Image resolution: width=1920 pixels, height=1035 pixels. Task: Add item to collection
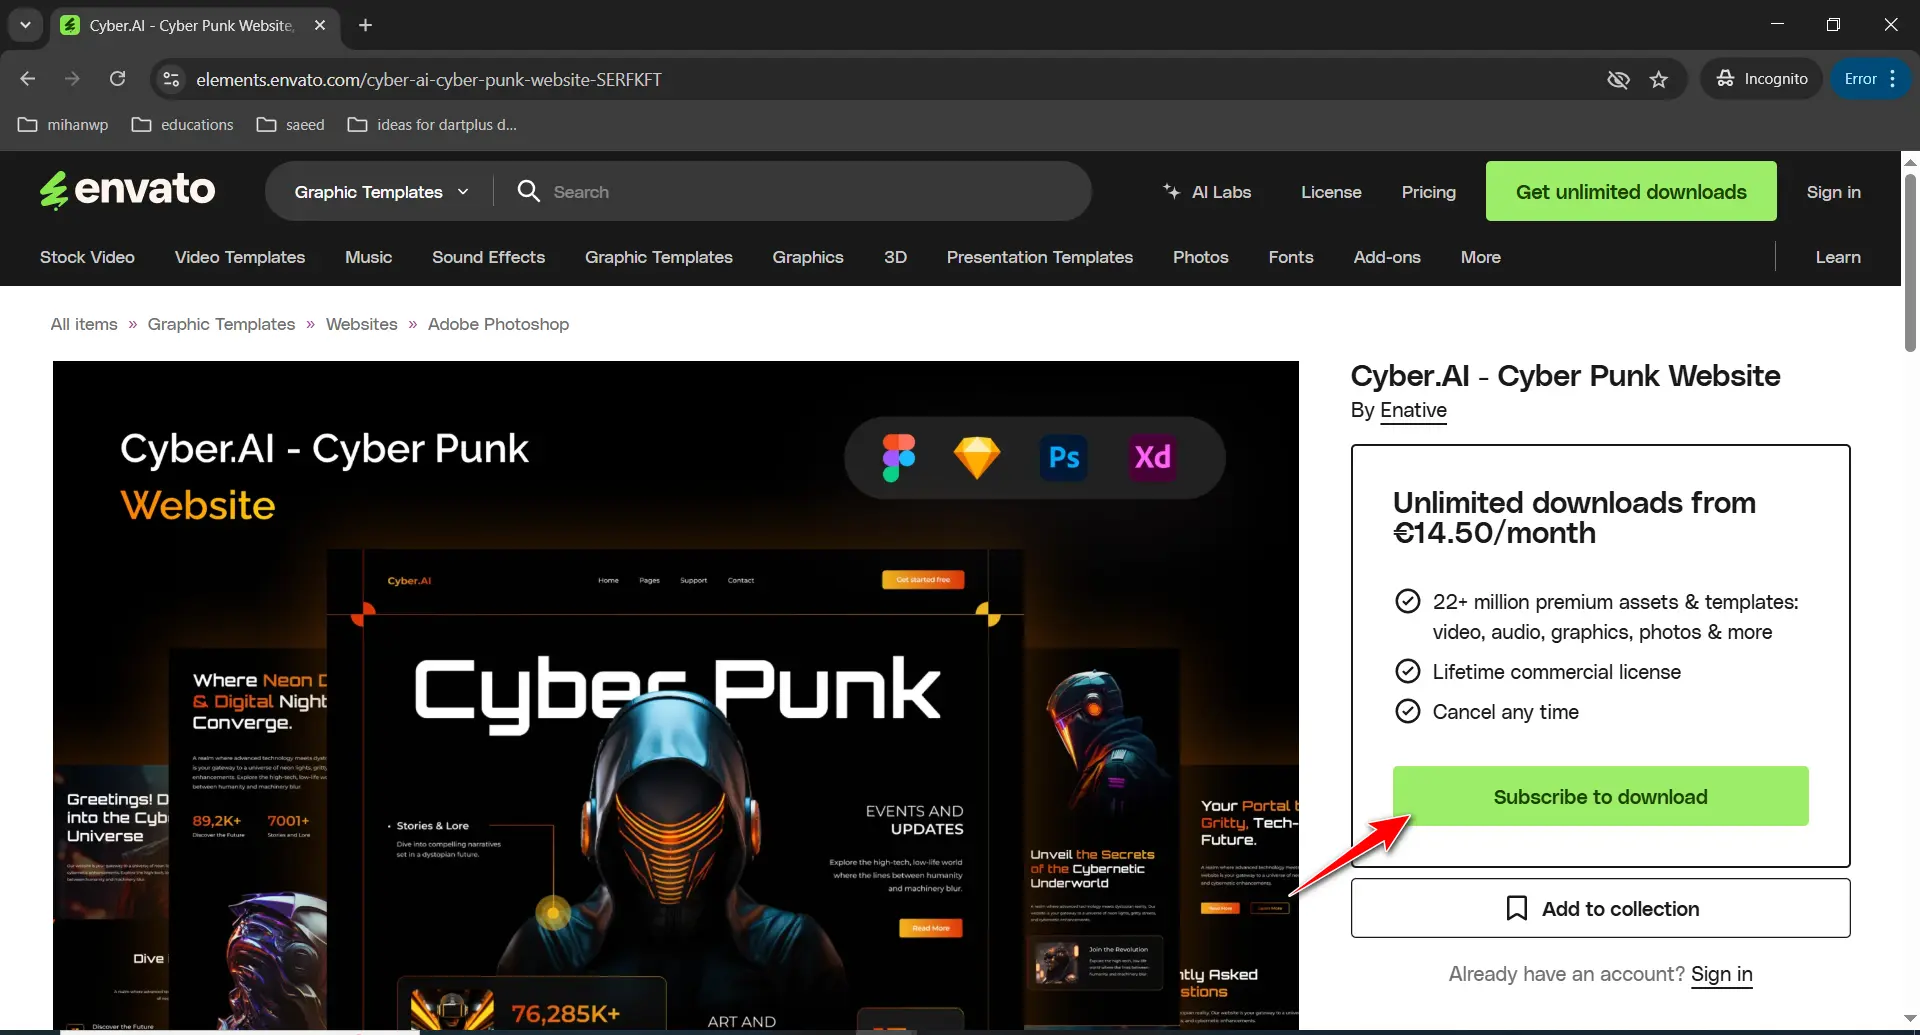1600,908
